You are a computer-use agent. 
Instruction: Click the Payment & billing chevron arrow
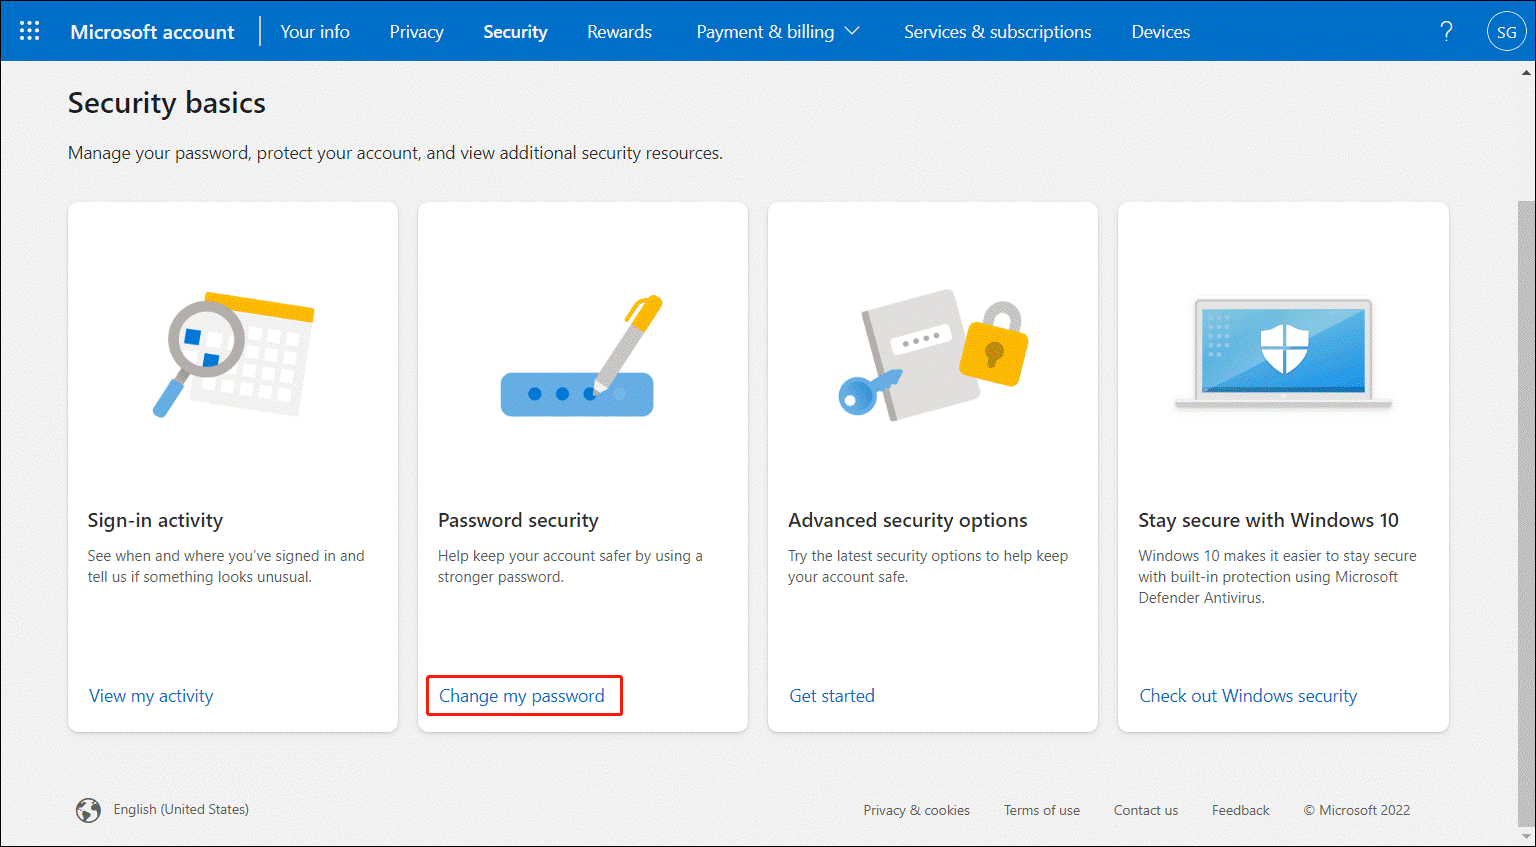tap(853, 31)
